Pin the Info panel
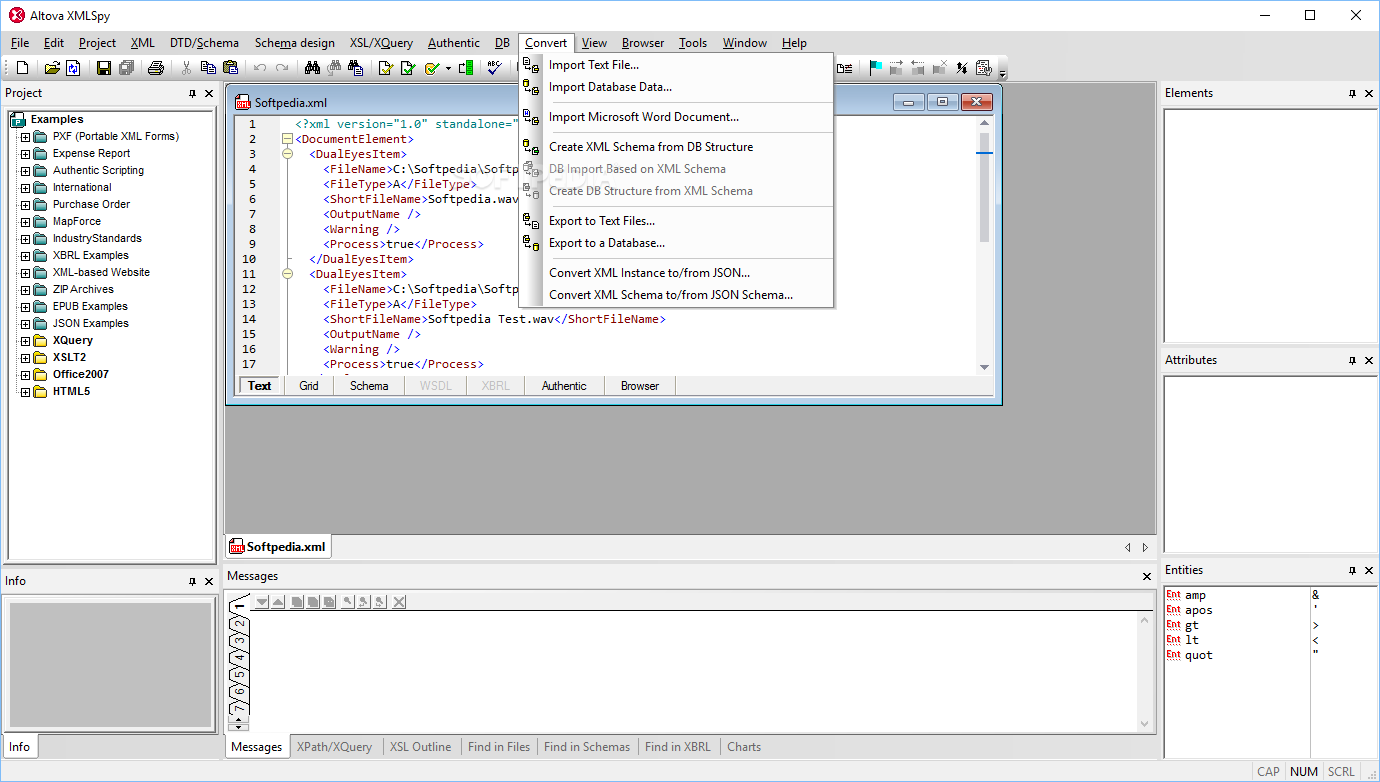 193,581
